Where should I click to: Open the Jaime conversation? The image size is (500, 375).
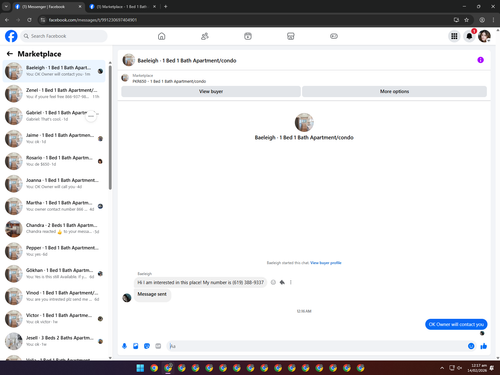[54, 138]
